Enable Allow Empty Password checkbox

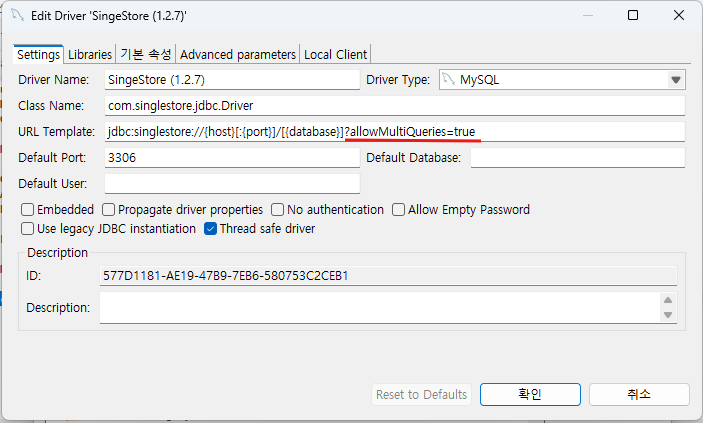click(398, 209)
